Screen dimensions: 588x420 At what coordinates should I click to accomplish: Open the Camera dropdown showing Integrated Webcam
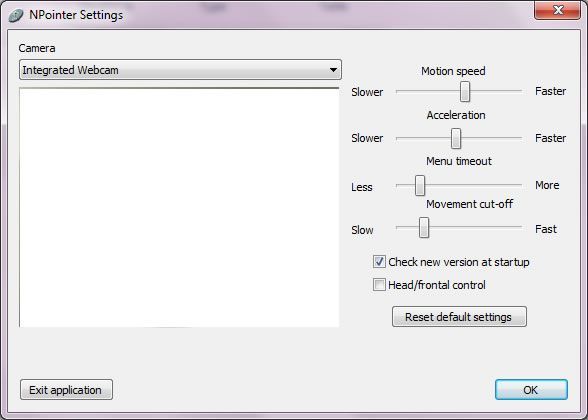180,70
